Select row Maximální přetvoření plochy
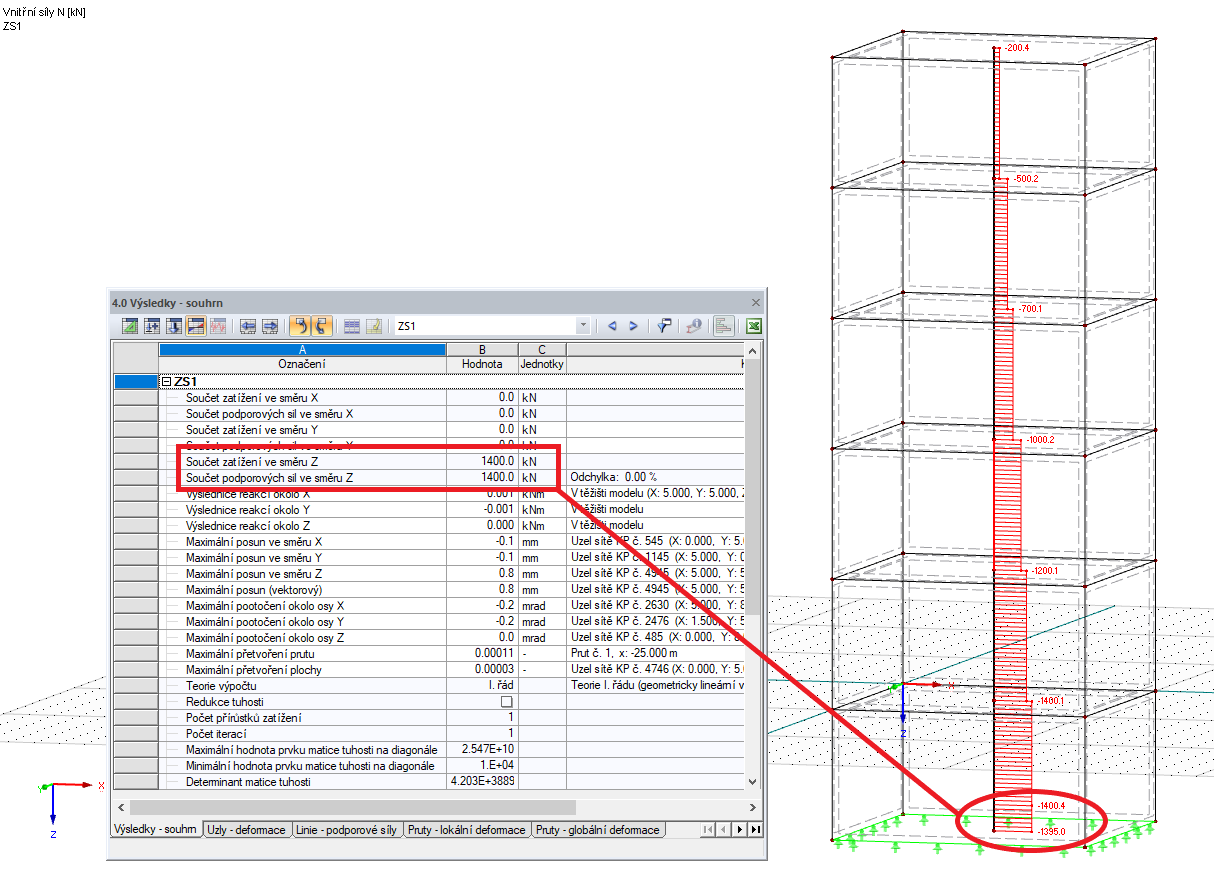The image size is (1214, 881). click(430, 669)
